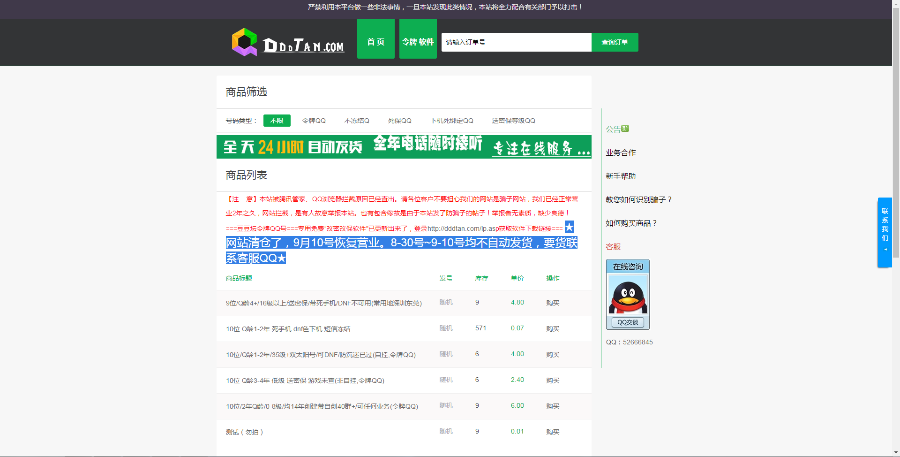Open 新手帮助 help link
Image resolution: width=900 pixels, height=457 pixels.
pyautogui.click(x=620, y=176)
